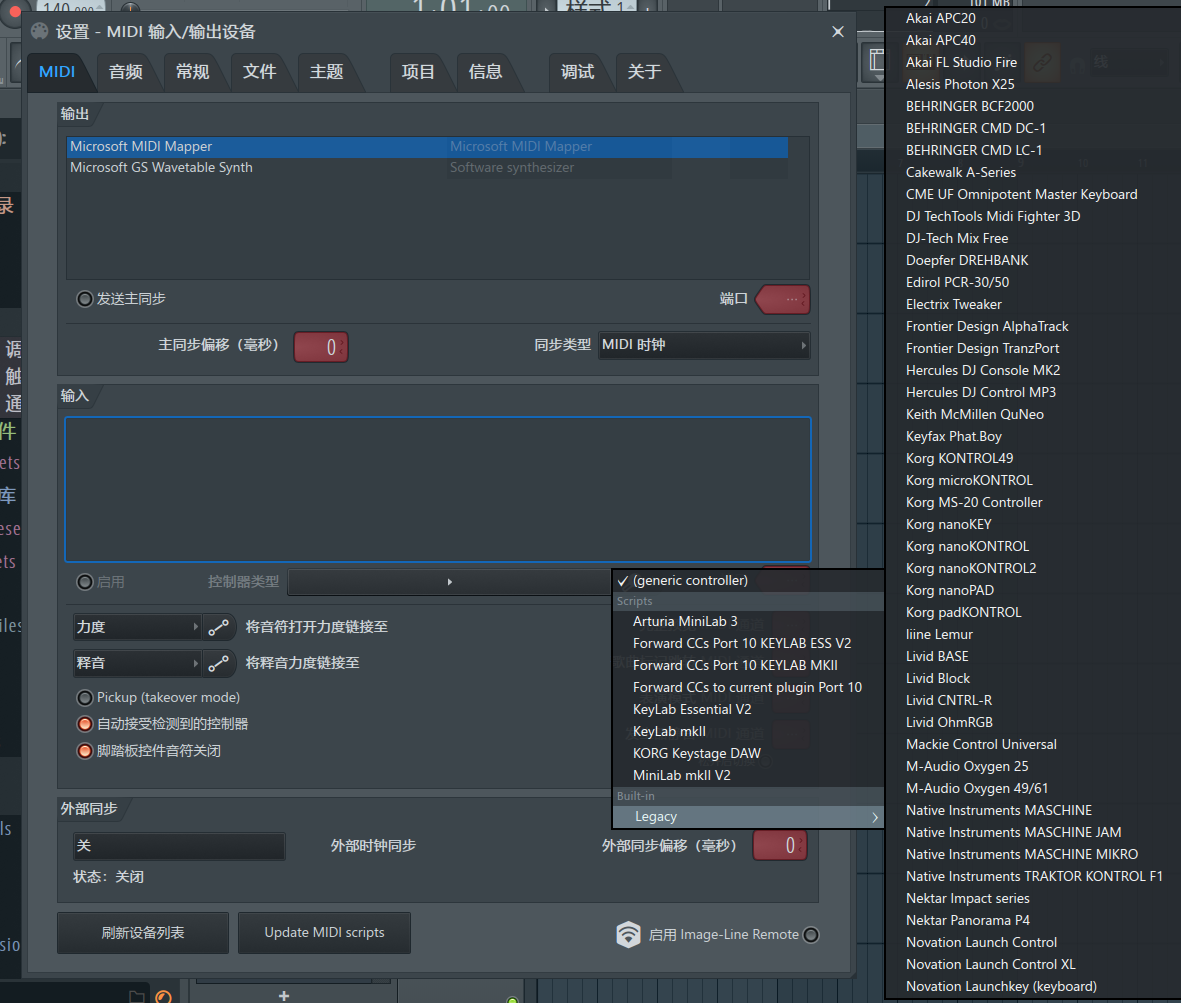Click the velocity link icon beside 力度

pos(218,627)
